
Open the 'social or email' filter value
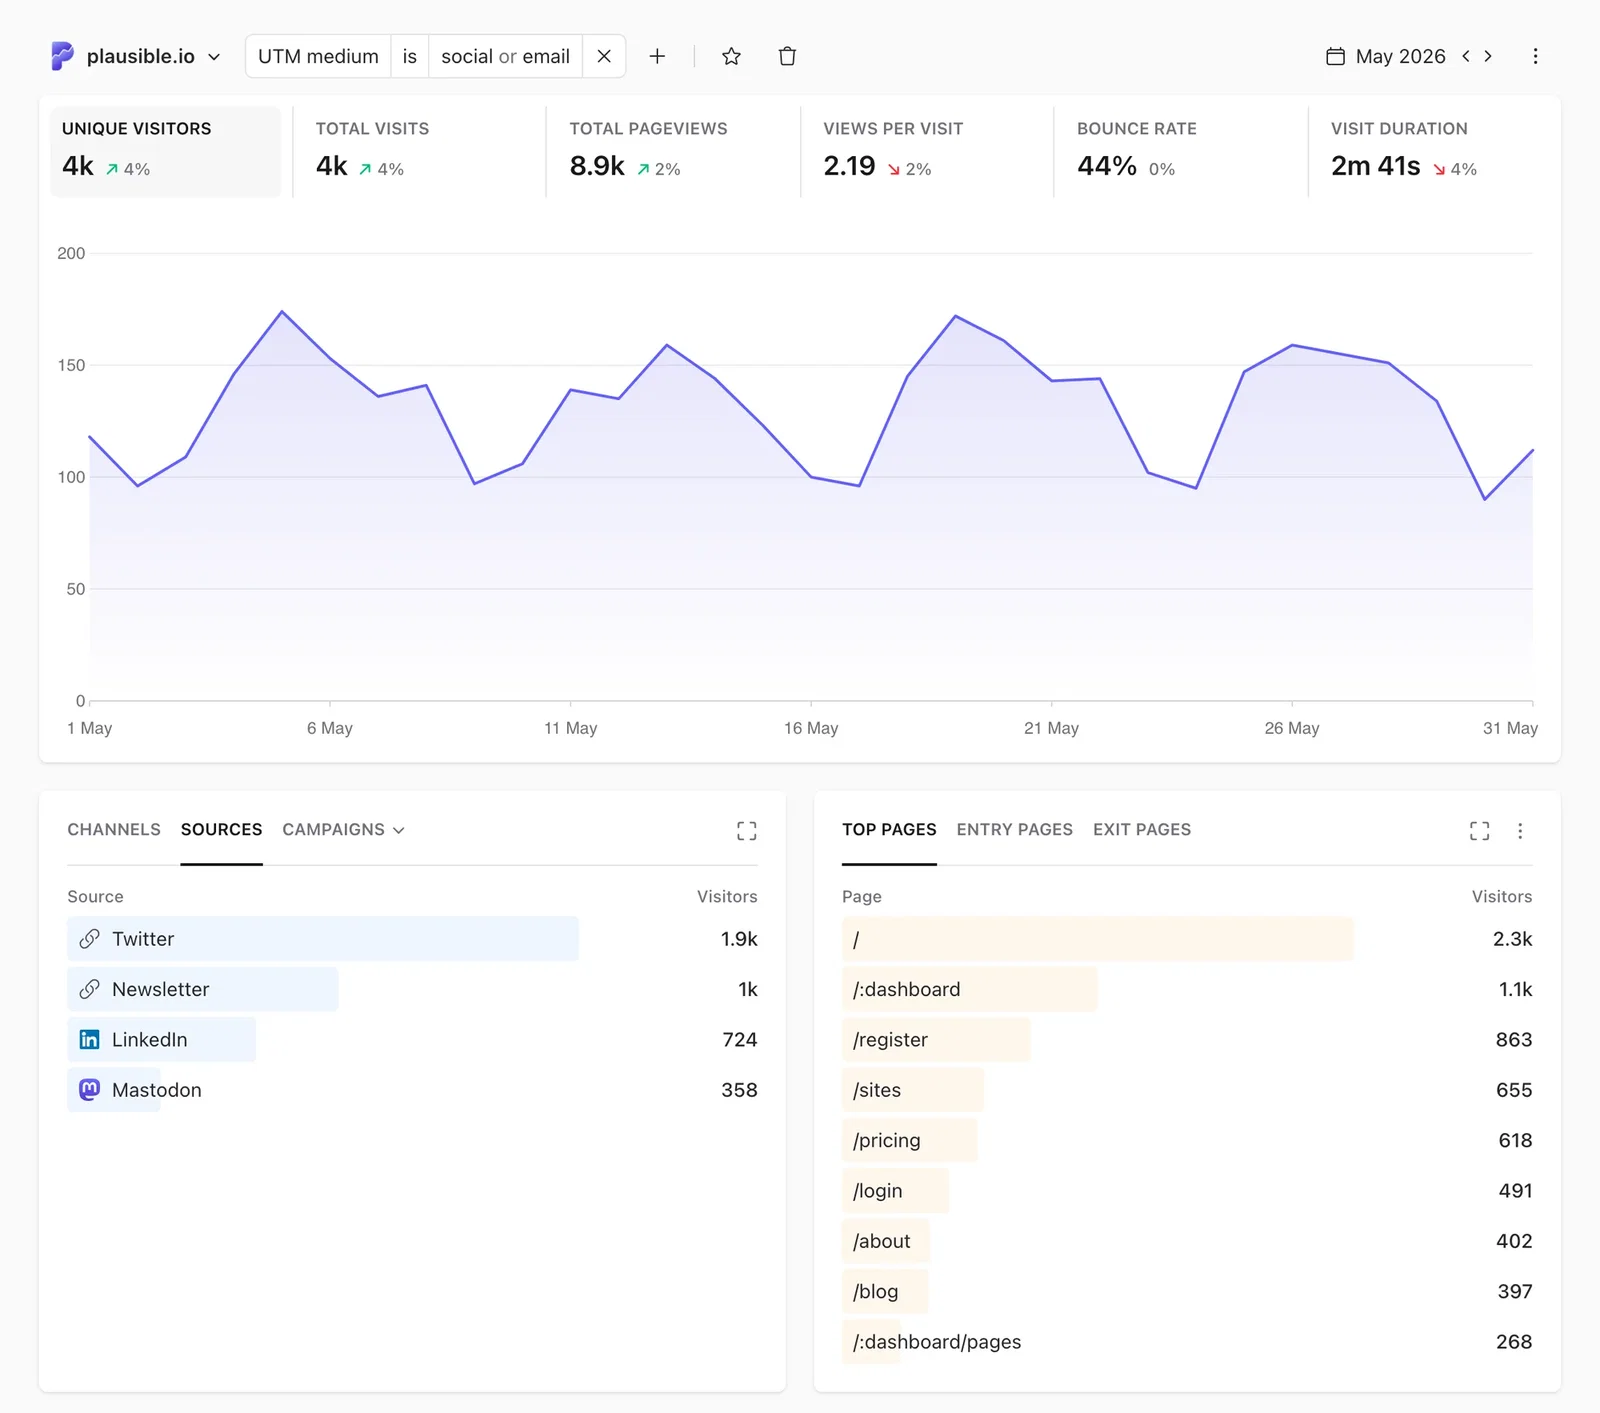(x=505, y=56)
